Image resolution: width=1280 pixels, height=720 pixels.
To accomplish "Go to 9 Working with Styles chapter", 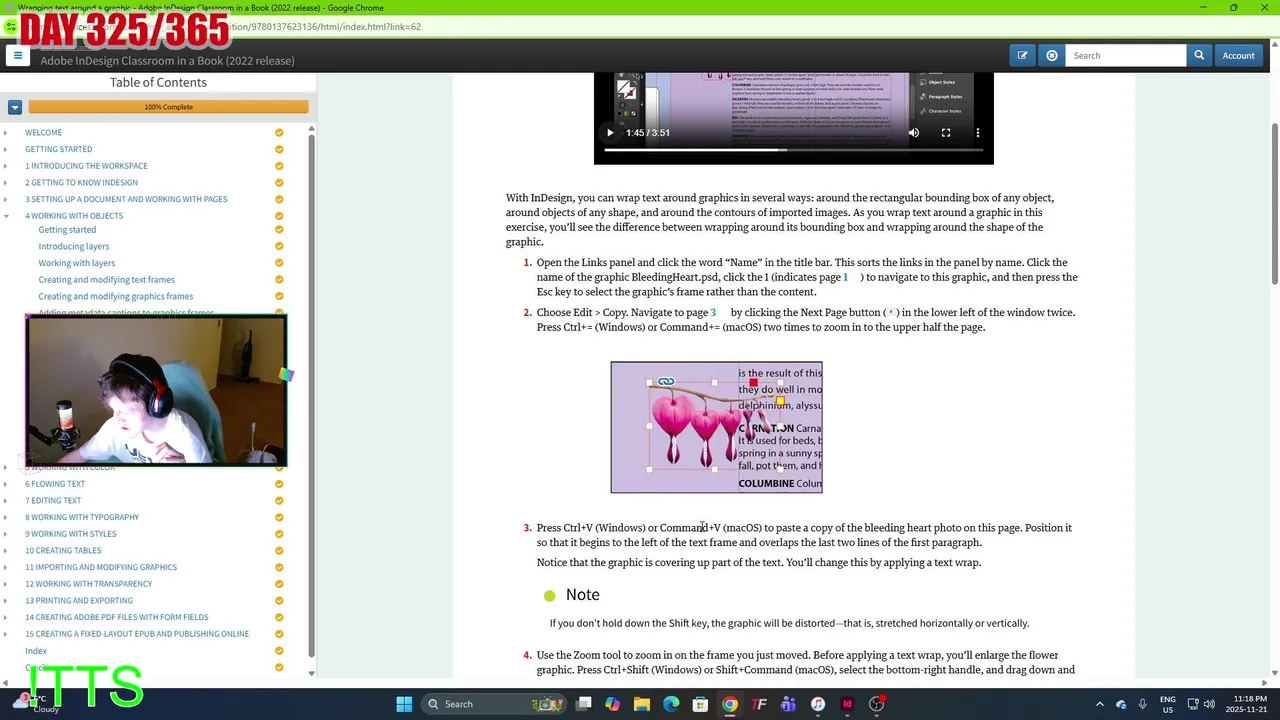I will pyautogui.click(x=70, y=534).
